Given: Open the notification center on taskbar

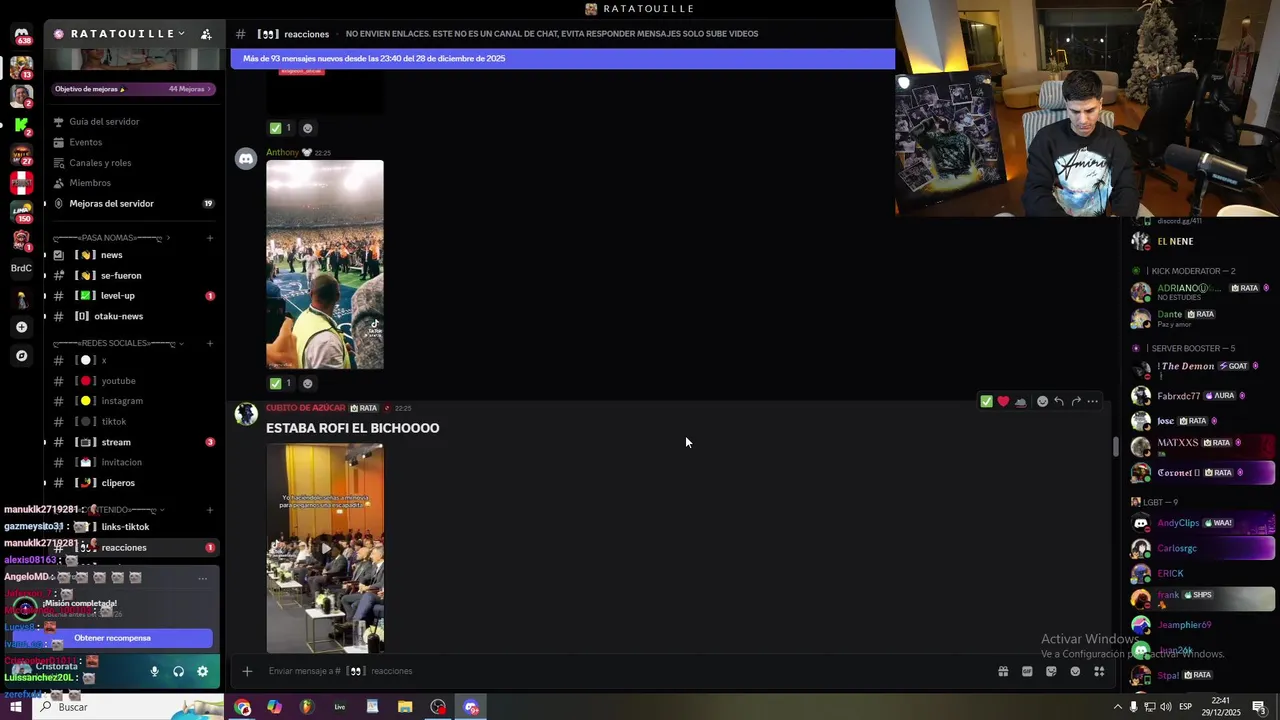Looking at the screenshot, I should coord(1259,707).
